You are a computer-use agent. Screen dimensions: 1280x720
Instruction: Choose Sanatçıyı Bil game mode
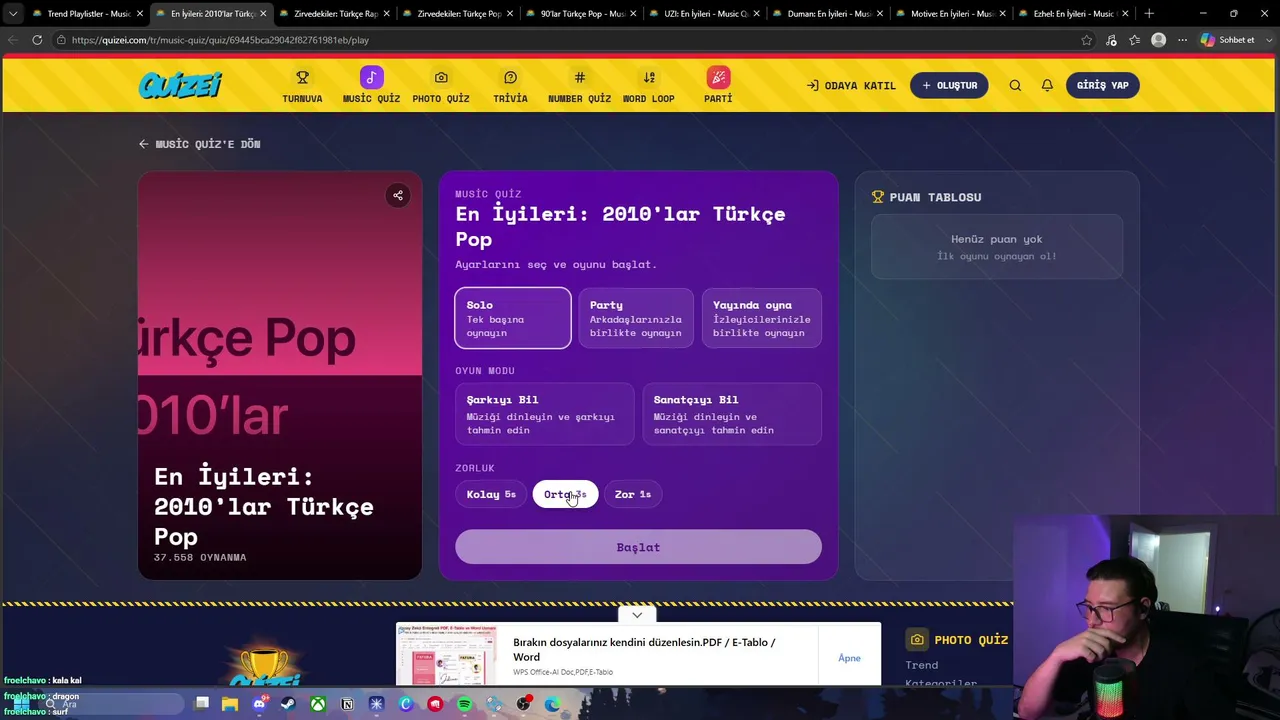pos(732,414)
